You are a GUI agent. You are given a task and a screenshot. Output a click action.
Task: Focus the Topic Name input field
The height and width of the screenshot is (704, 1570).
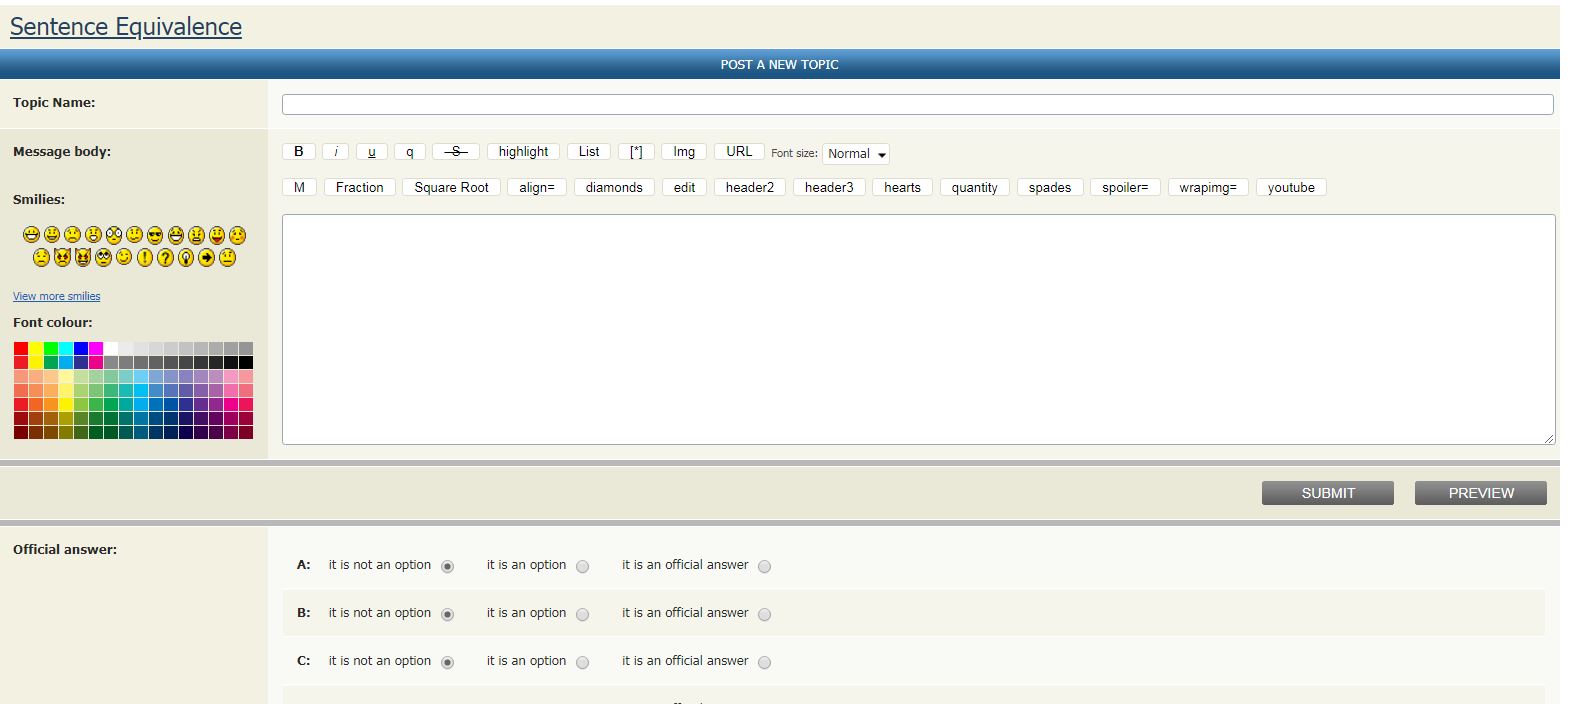click(x=917, y=105)
